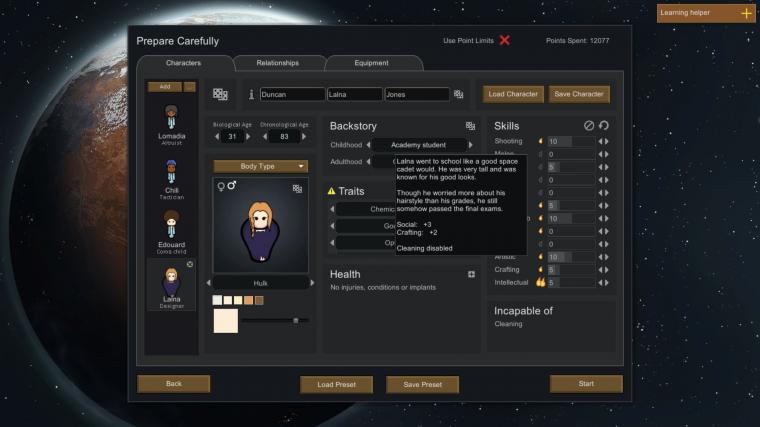
Task: Go to the previous Childhood backstory
Action: point(368,145)
